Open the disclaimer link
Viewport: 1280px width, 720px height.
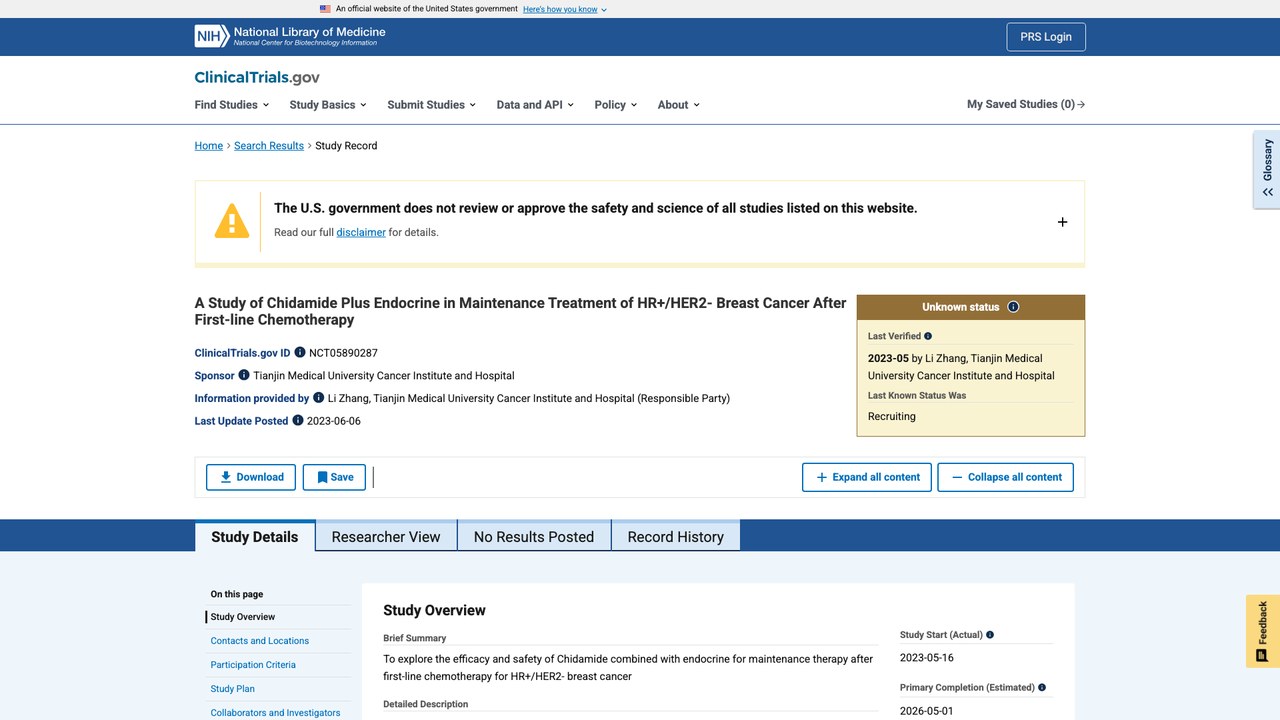click(361, 232)
